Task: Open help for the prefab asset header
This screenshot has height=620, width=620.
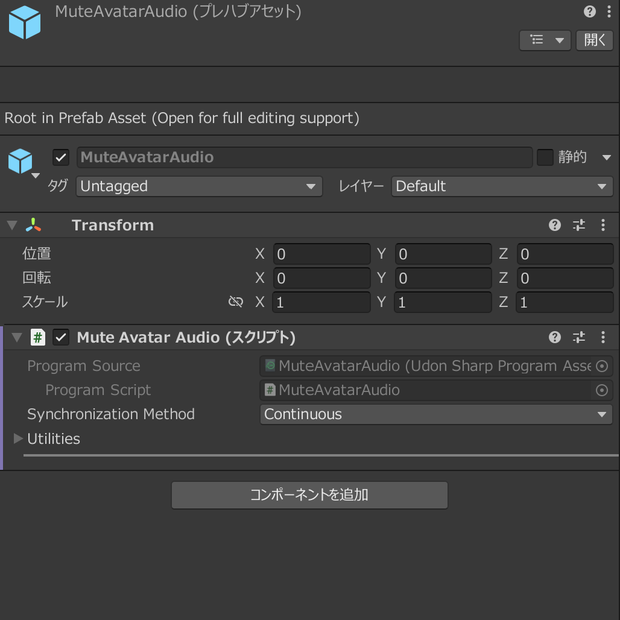Action: pyautogui.click(x=590, y=11)
